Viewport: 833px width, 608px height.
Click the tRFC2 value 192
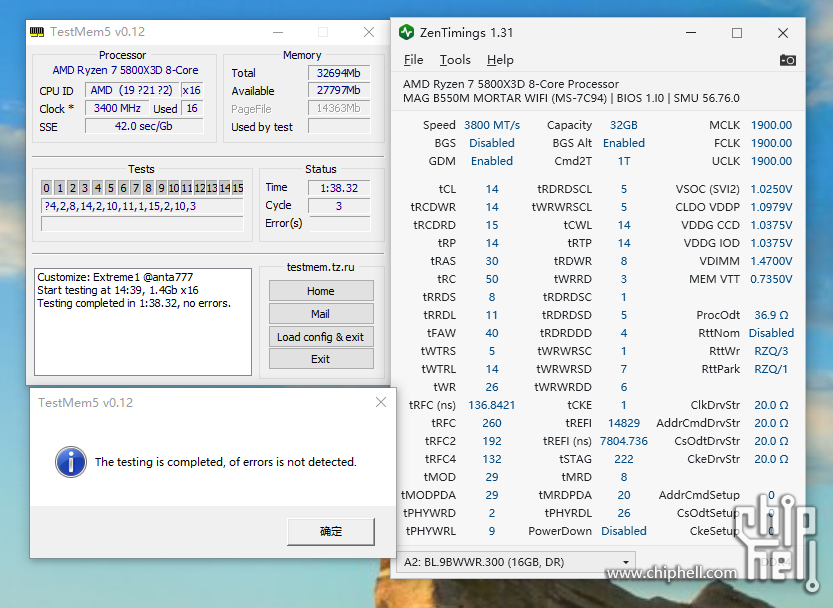click(492, 441)
